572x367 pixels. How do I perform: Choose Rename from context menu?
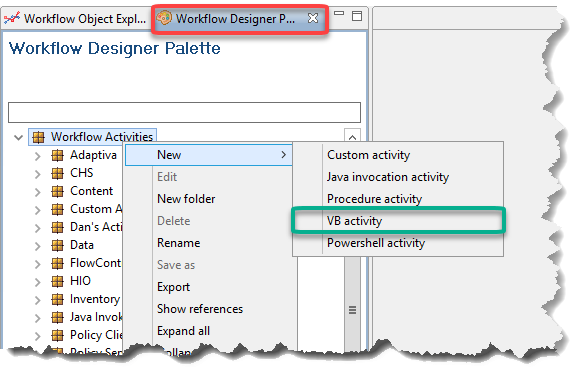(209, 243)
